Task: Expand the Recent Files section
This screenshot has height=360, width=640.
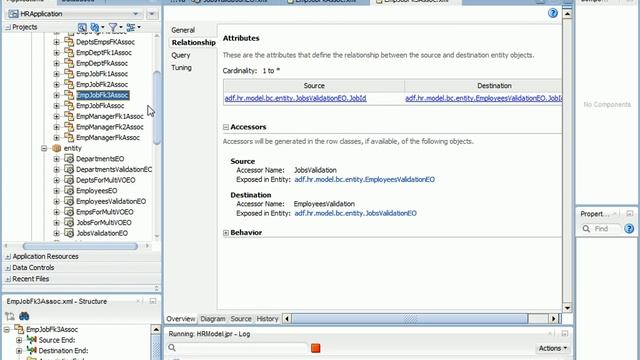Action: tap(8, 279)
